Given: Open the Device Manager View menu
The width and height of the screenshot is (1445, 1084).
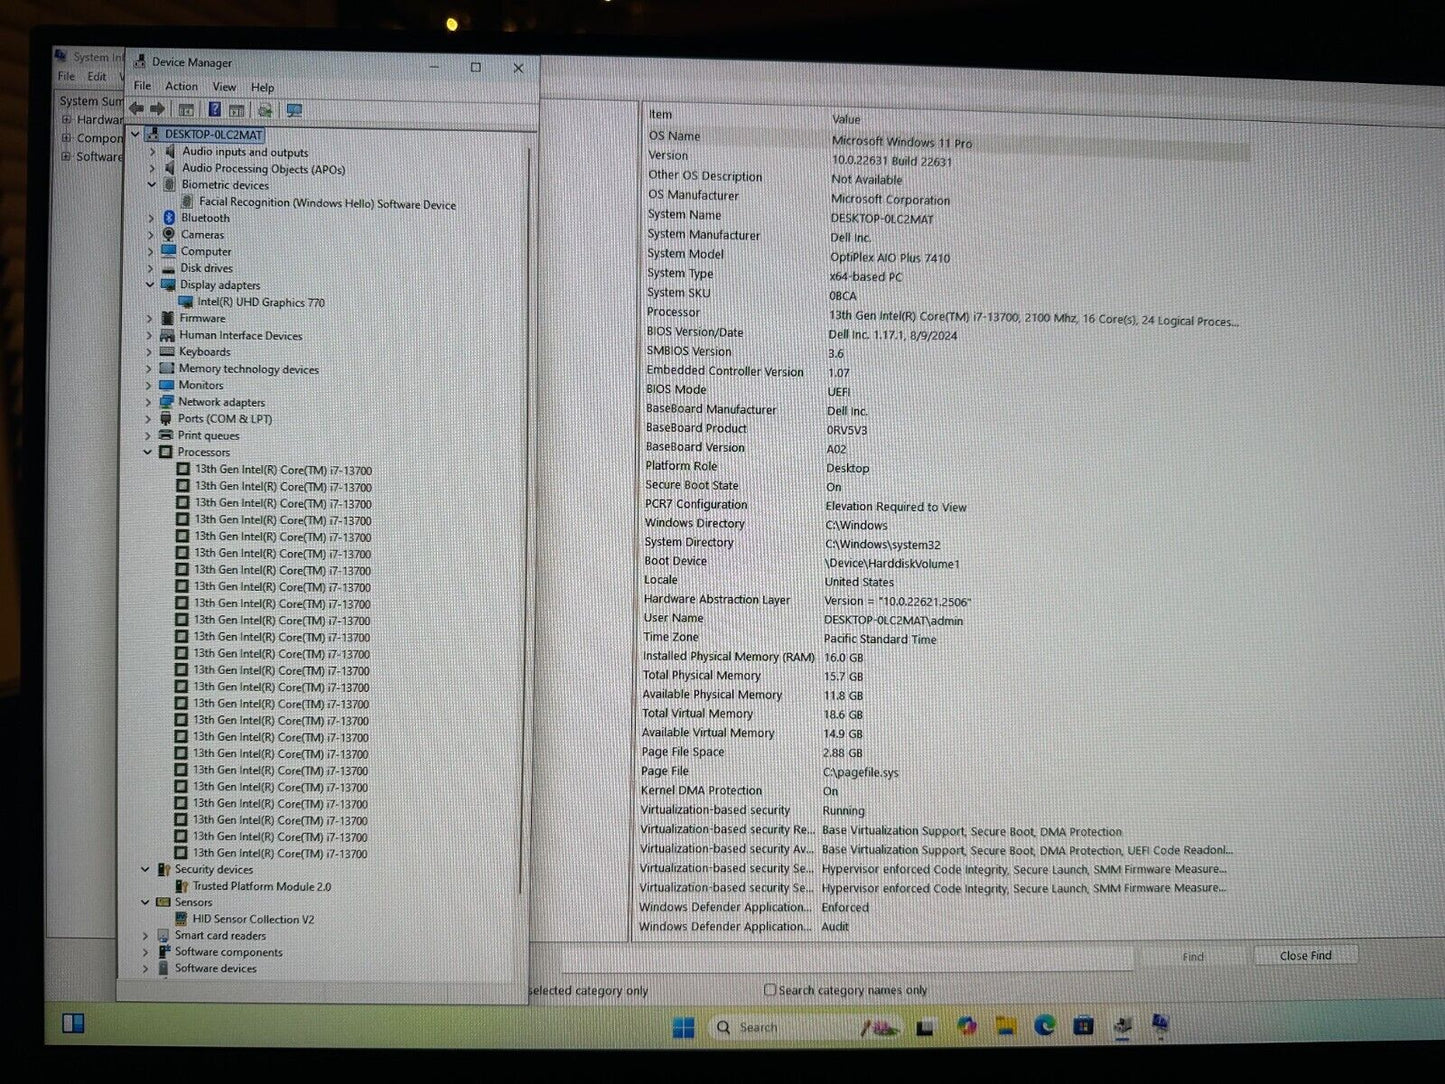Looking at the screenshot, I should [x=224, y=87].
